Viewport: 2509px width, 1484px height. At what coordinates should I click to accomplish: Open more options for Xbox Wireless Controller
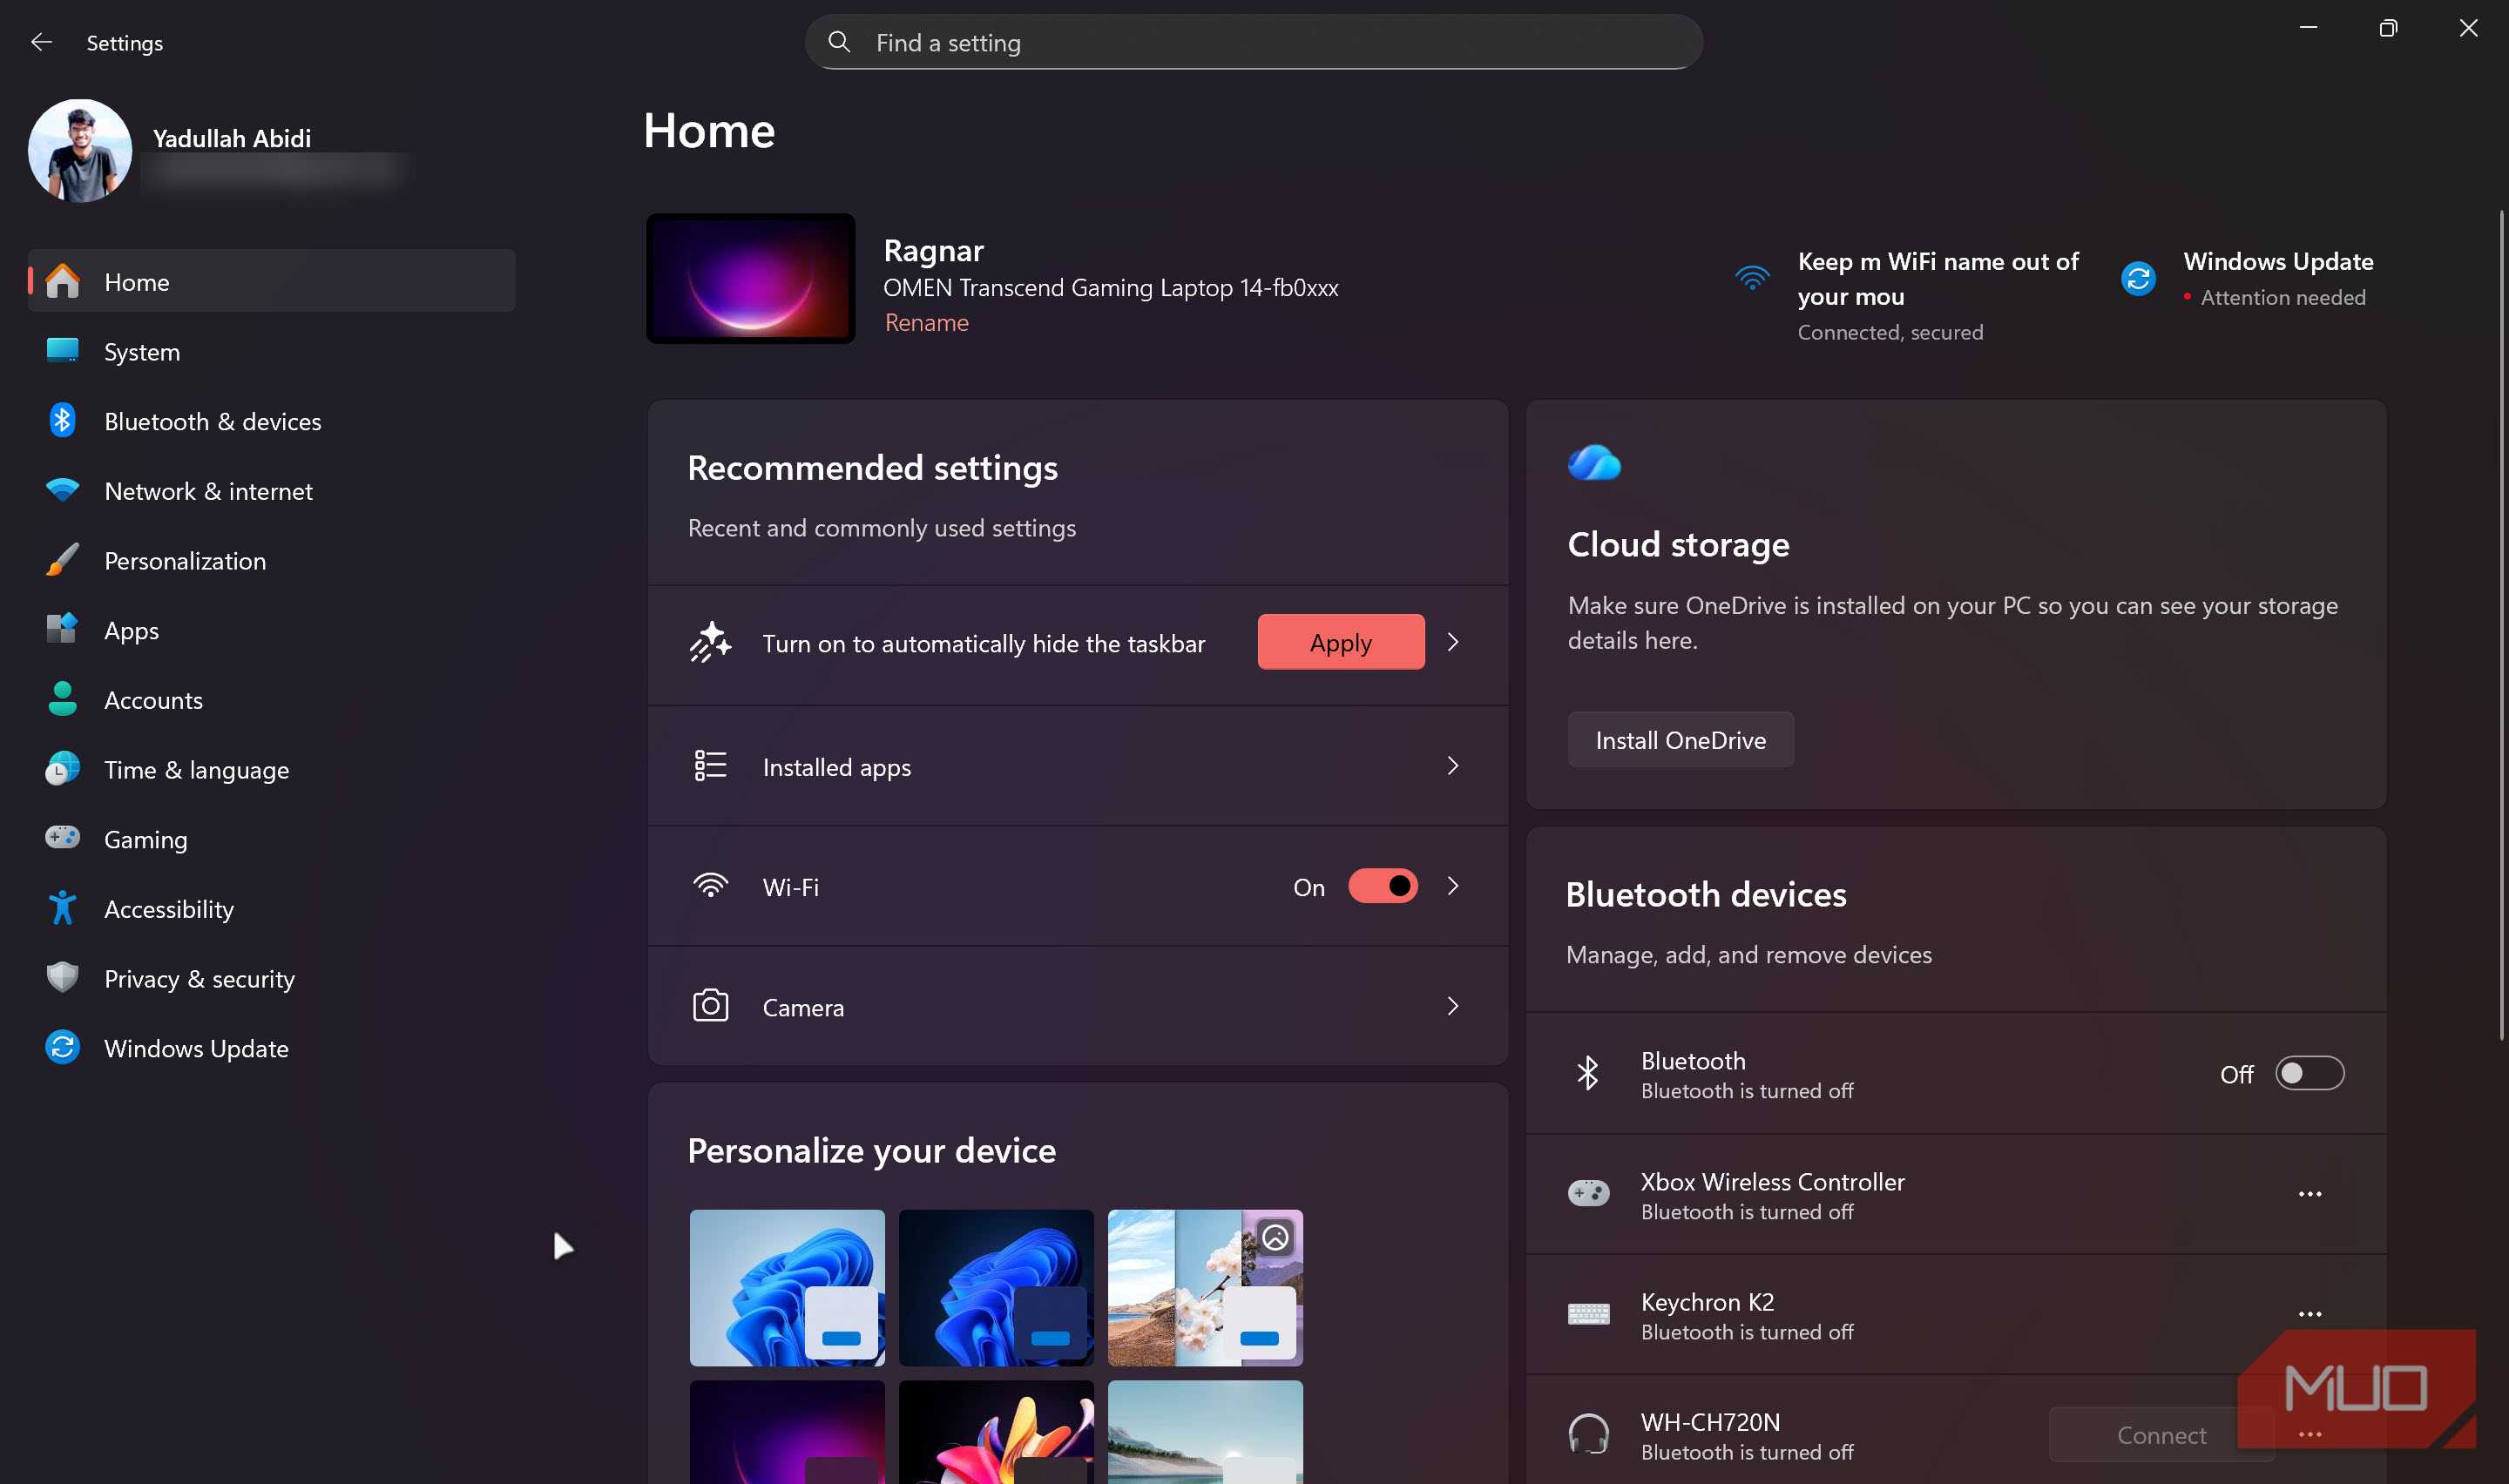(2309, 1194)
